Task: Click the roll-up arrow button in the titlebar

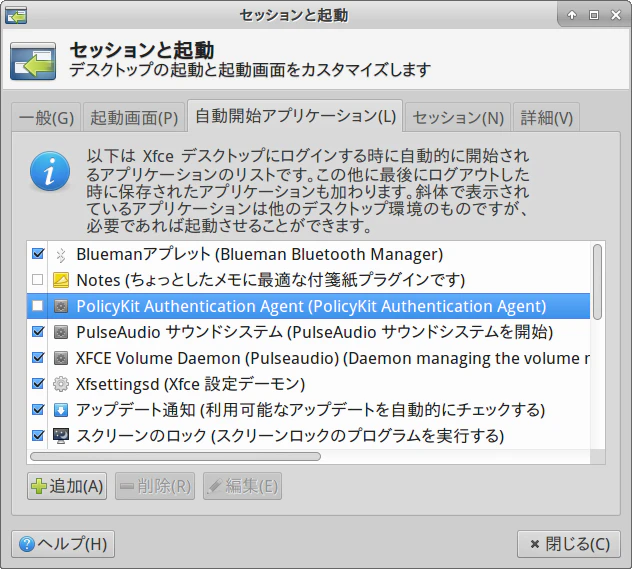Action: coord(572,15)
